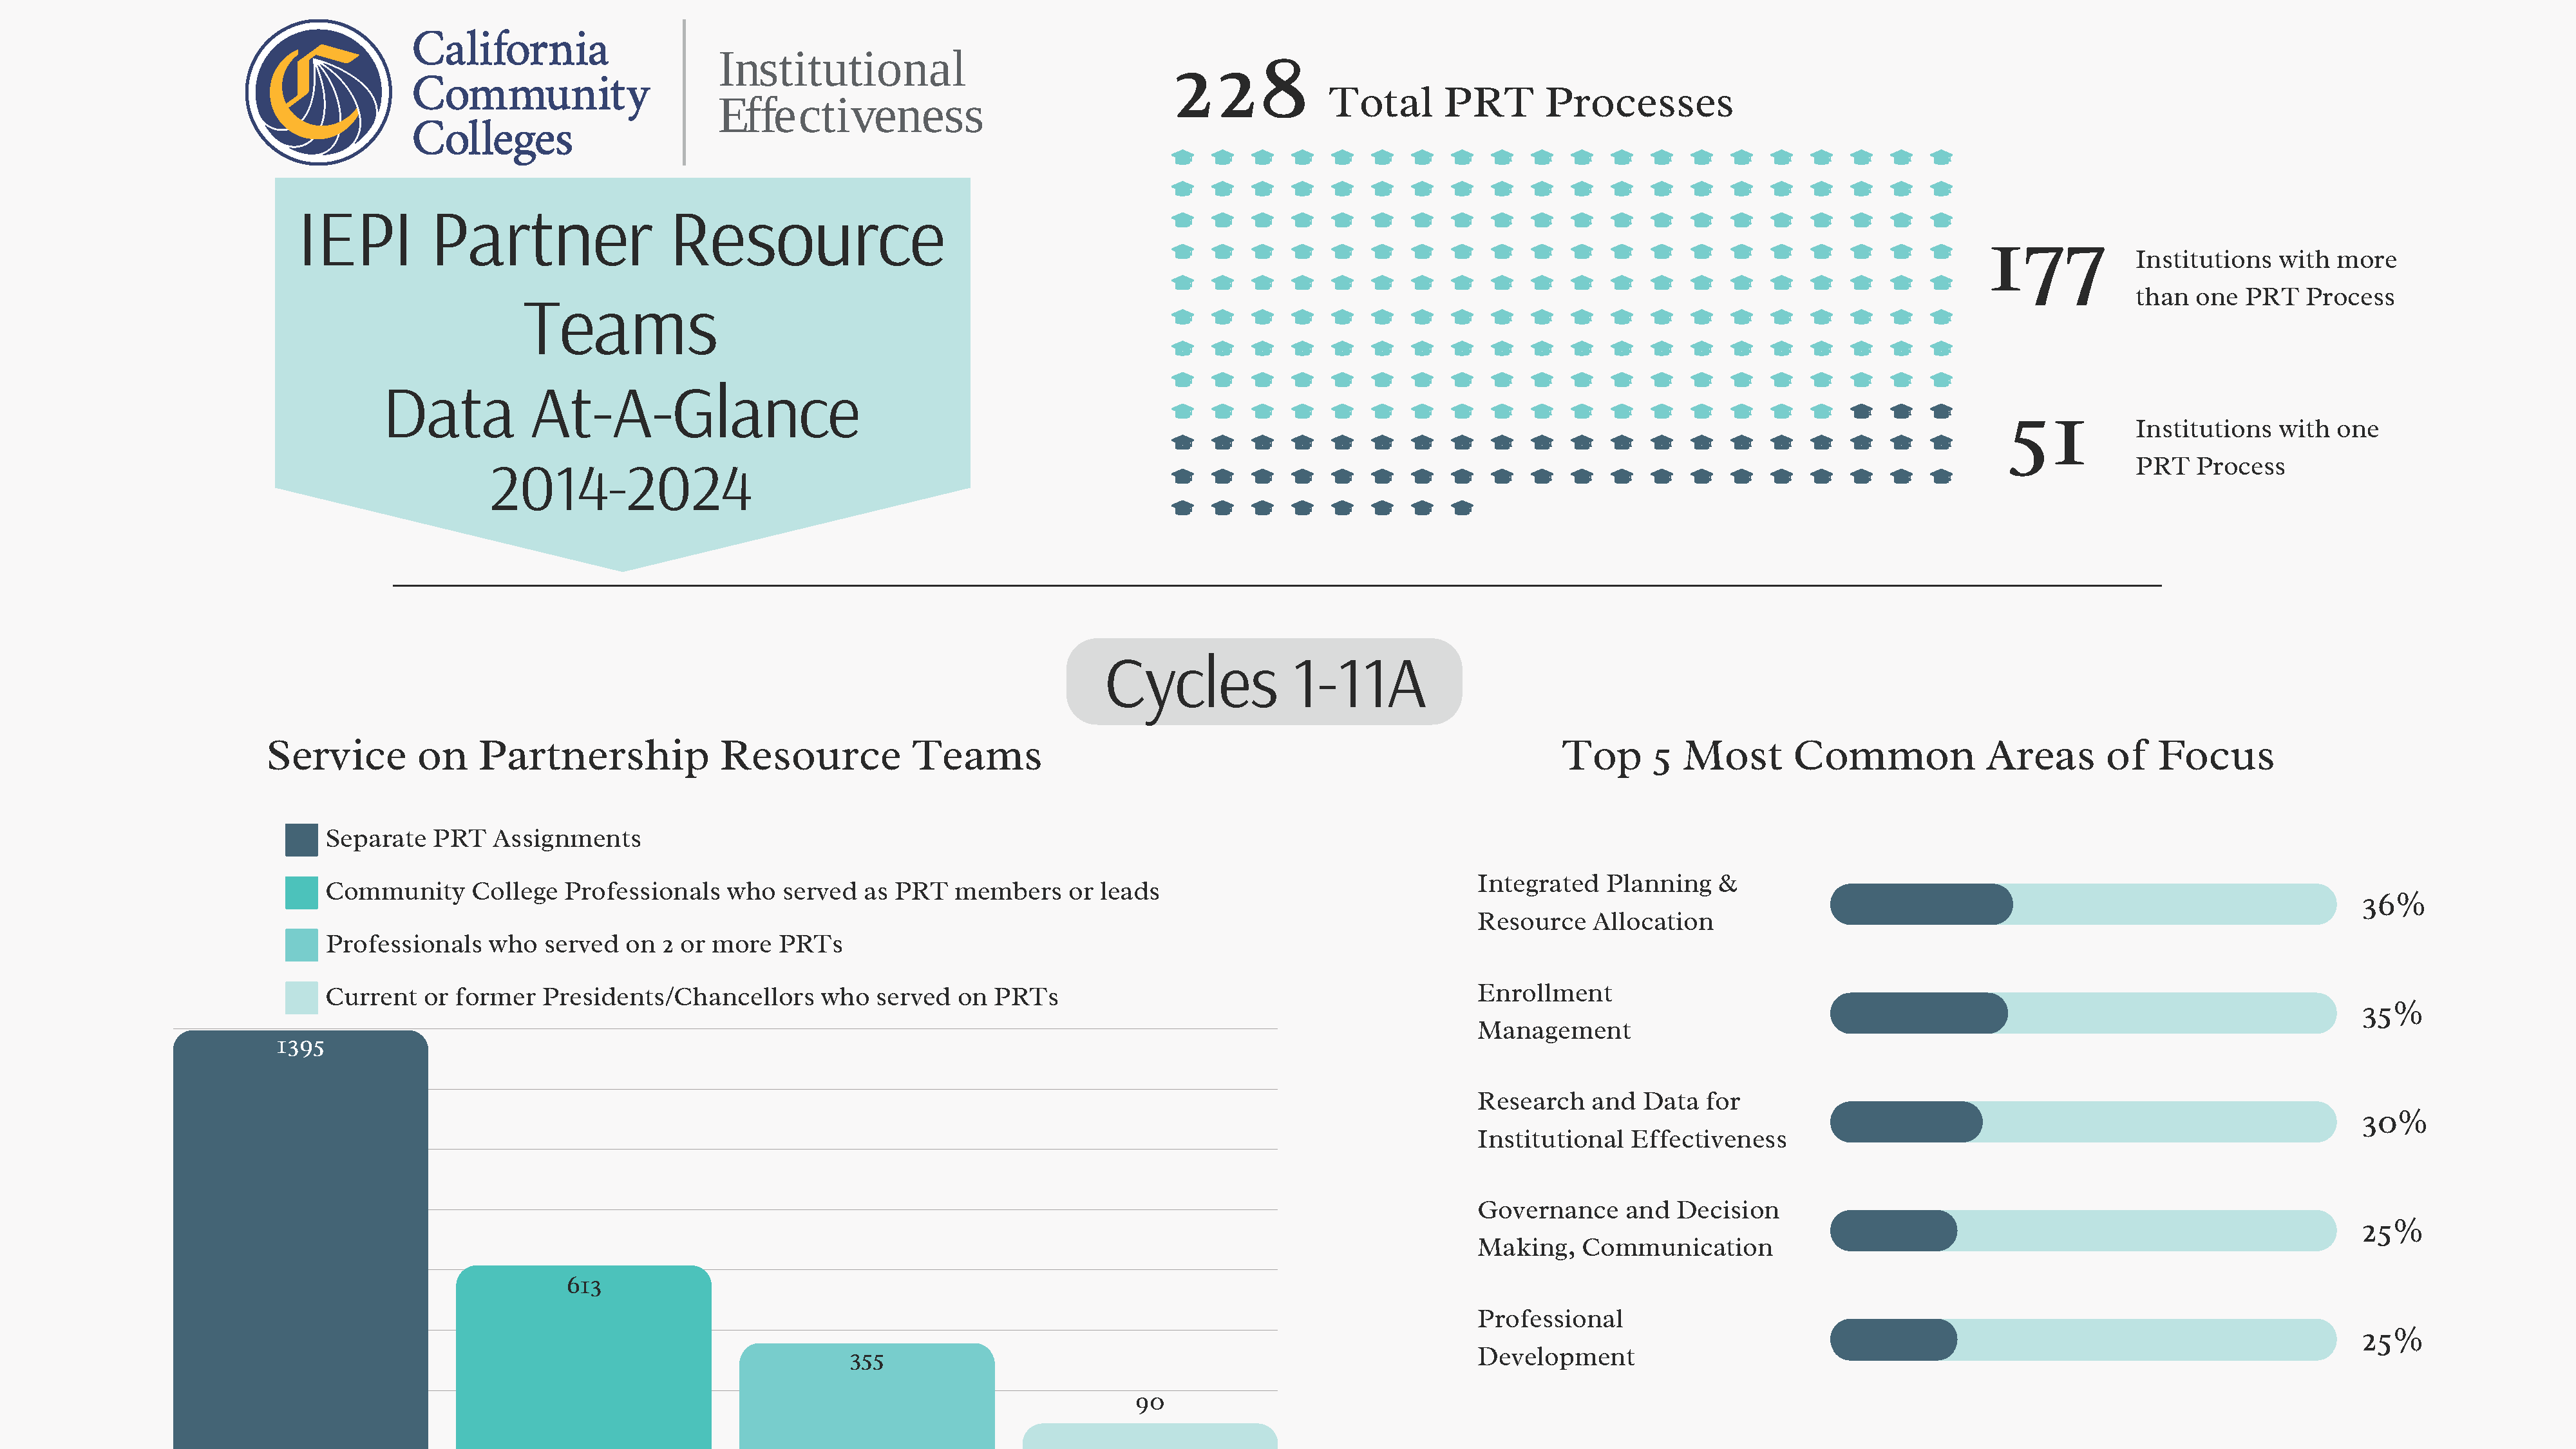Click the California Community Colleges circular logo

[318, 92]
